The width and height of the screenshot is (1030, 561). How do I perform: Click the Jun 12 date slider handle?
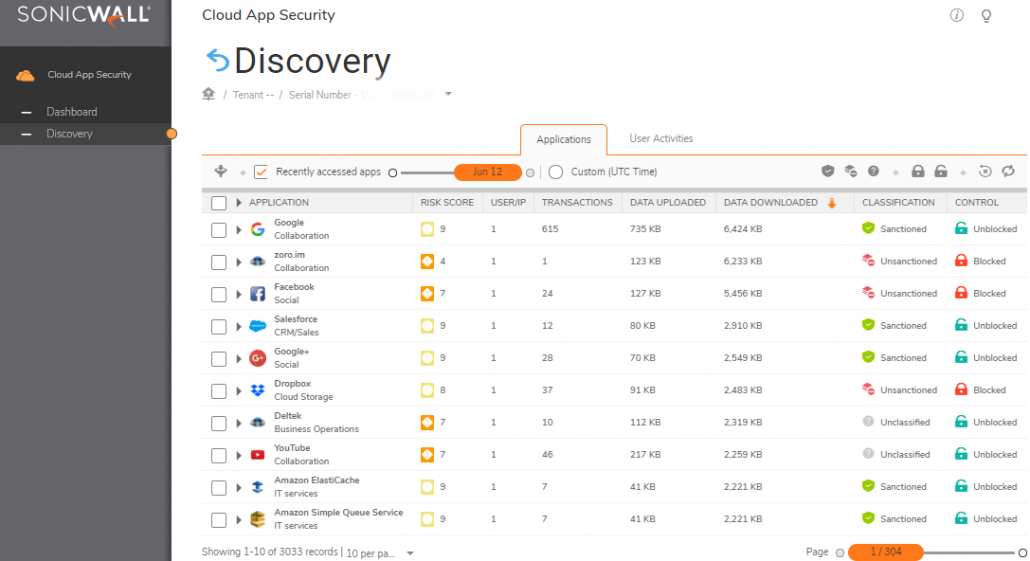tap(487, 172)
